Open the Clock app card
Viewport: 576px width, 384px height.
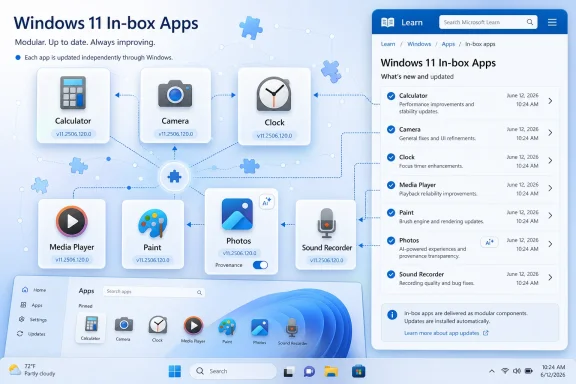tap(274, 106)
